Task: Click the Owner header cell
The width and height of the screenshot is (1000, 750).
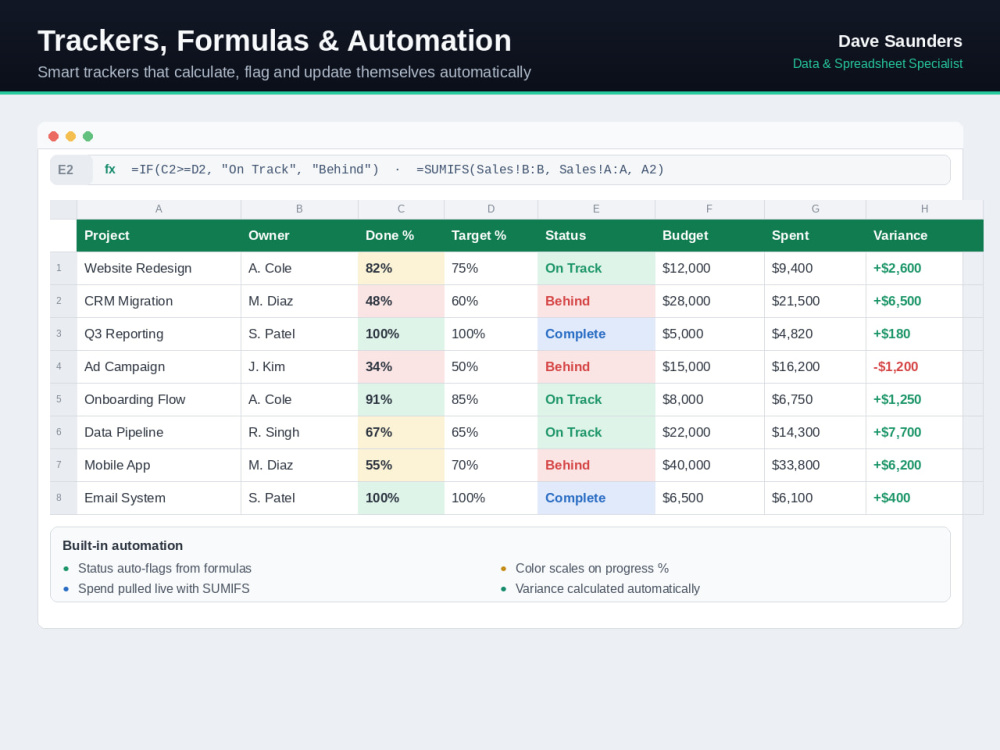Action: [x=299, y=235]
